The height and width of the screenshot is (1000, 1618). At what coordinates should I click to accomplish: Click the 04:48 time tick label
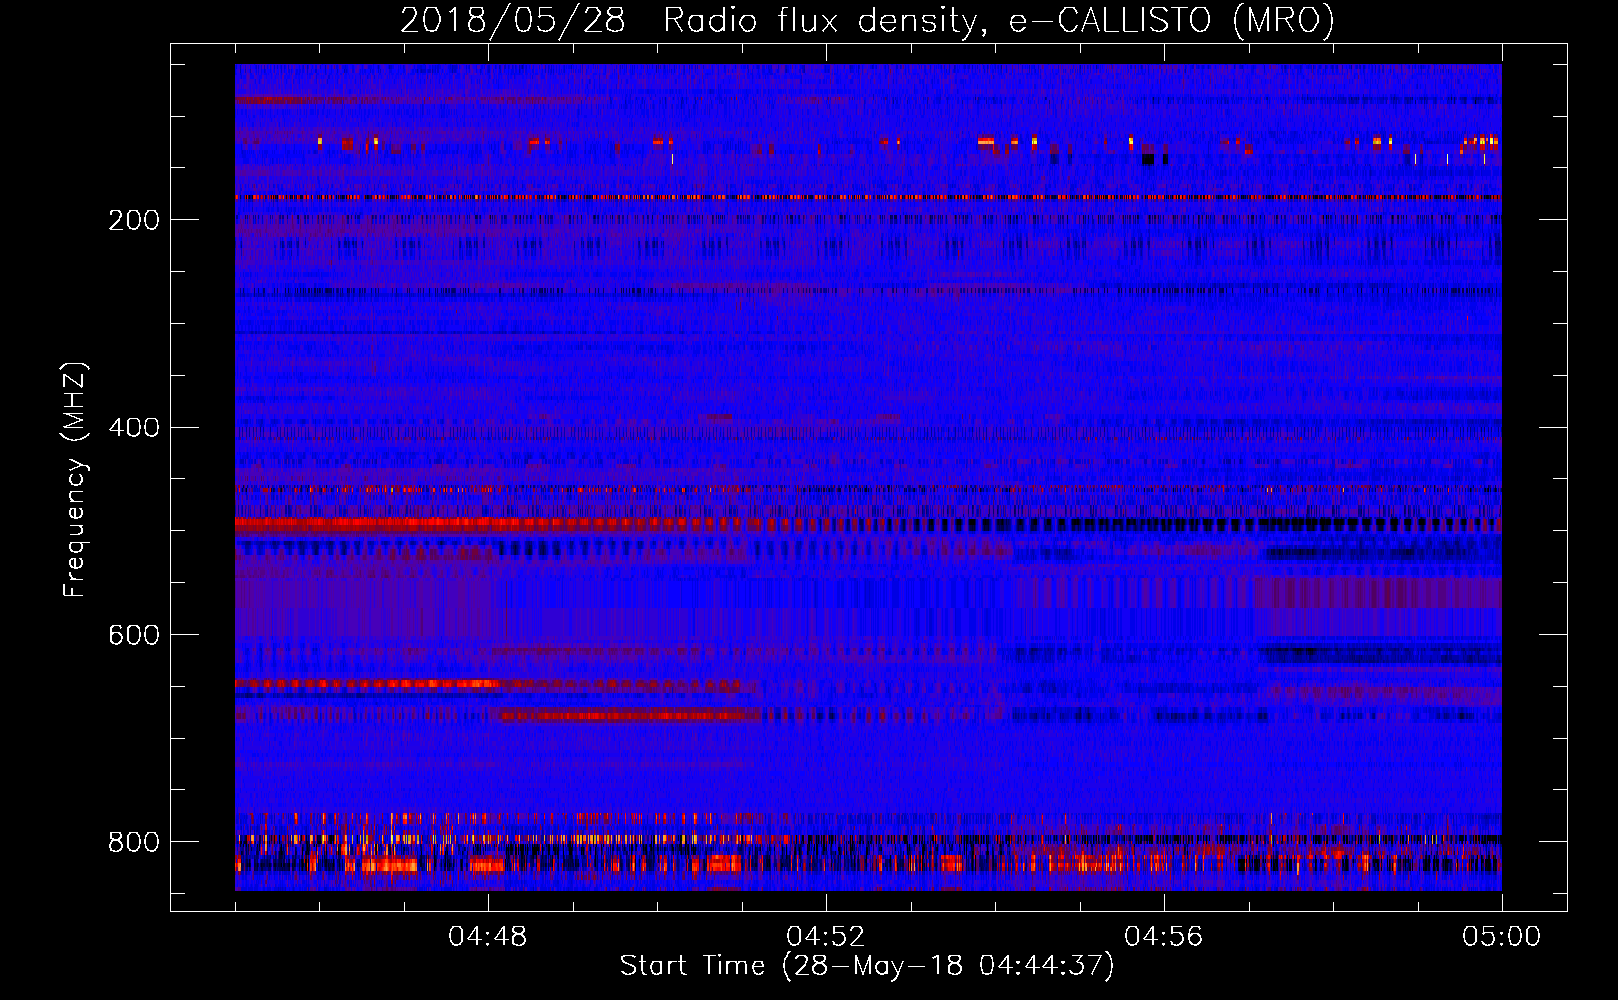tap(488, 937)
